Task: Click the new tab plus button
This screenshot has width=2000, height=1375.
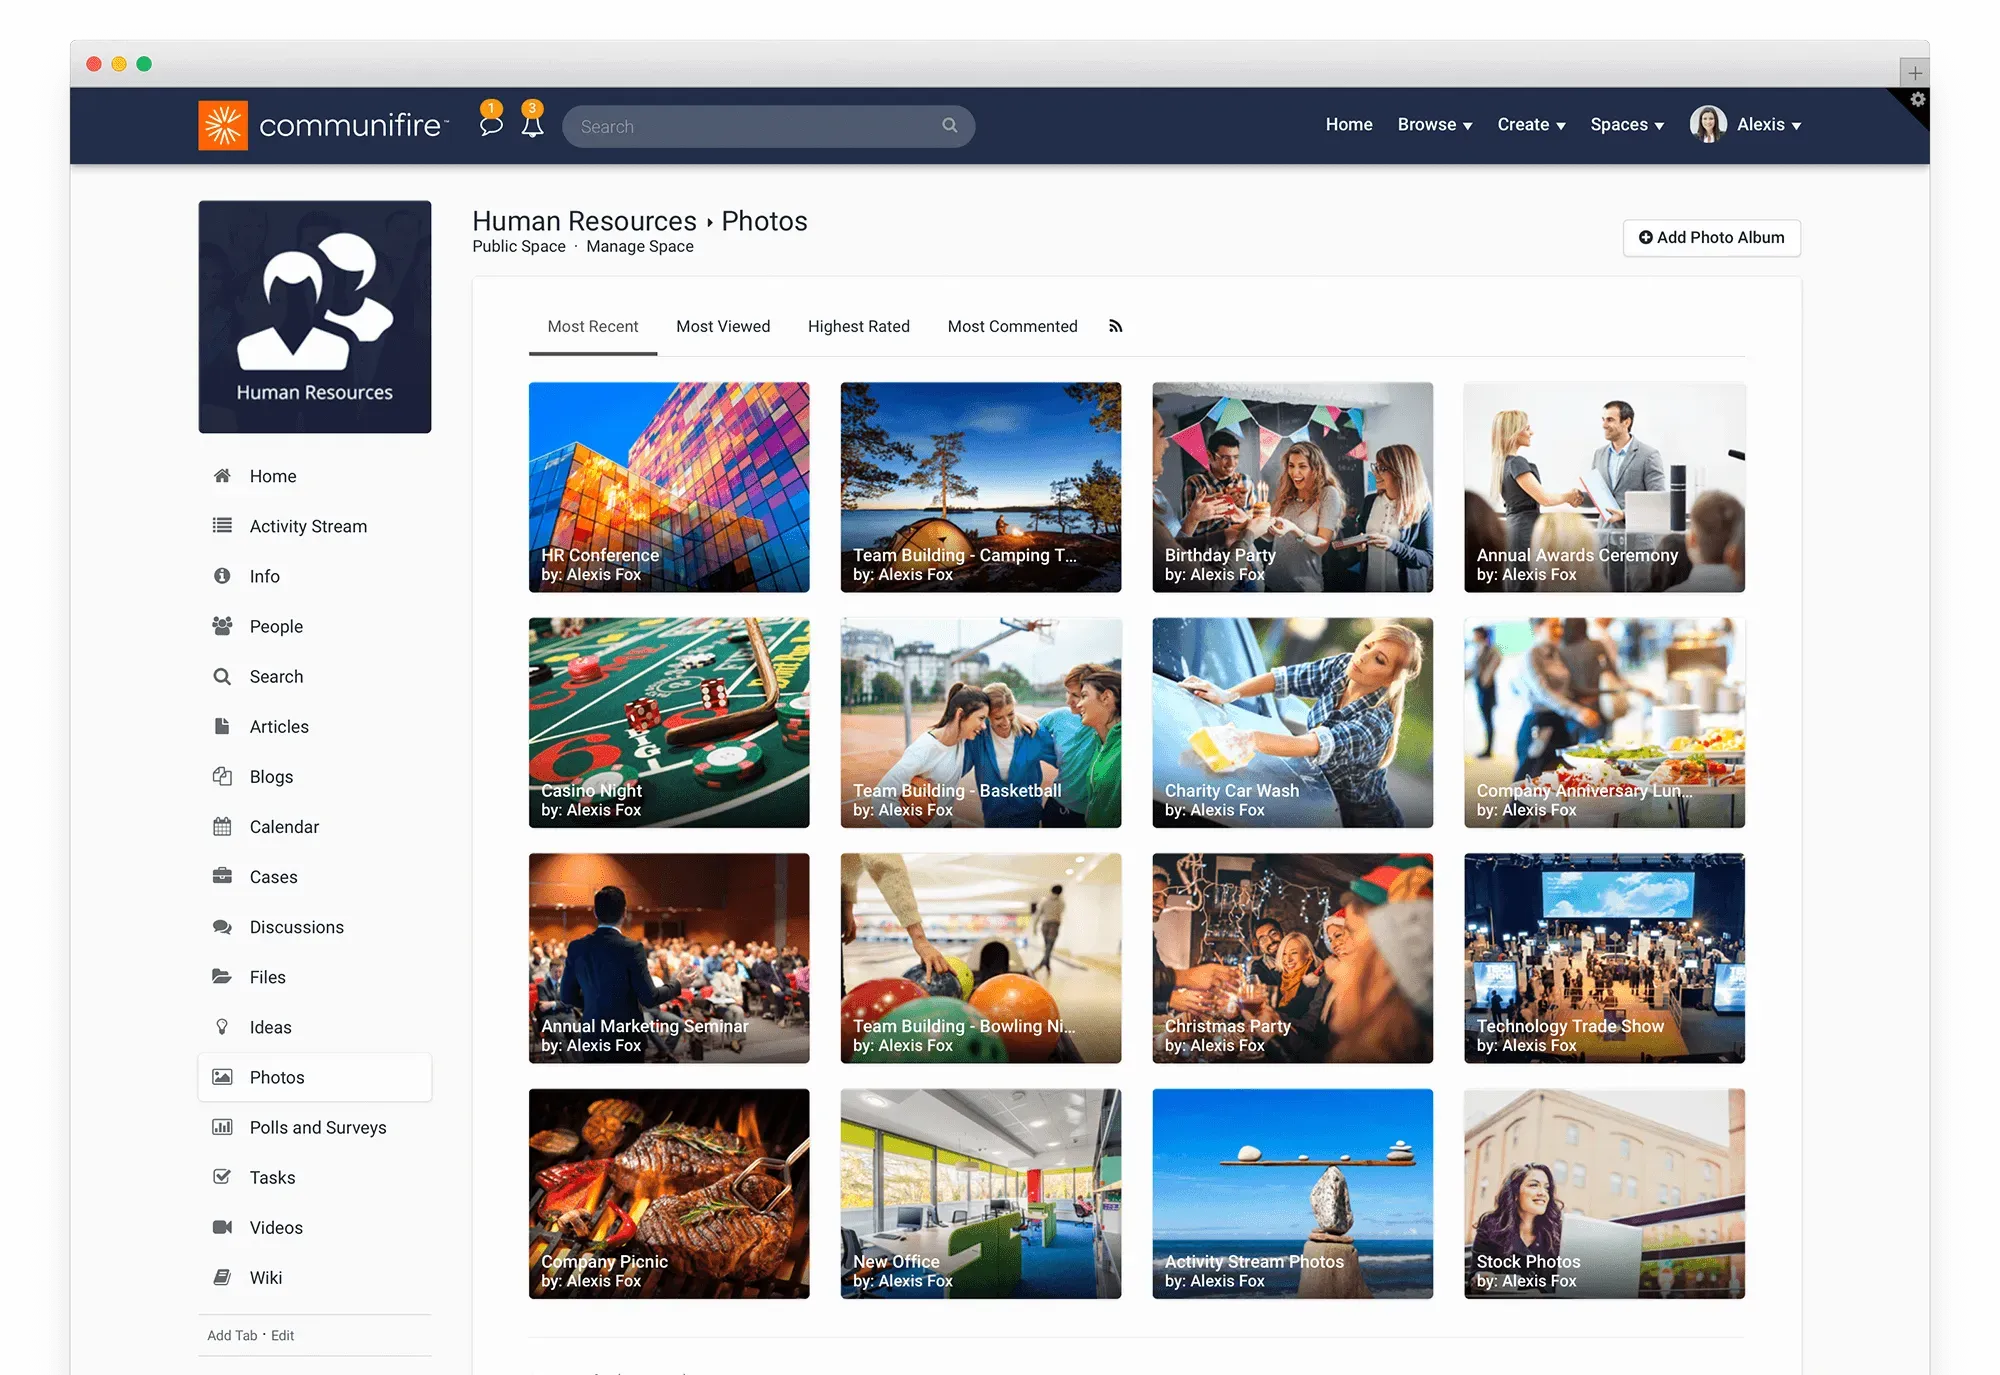Action: [x=1915, y=72]
